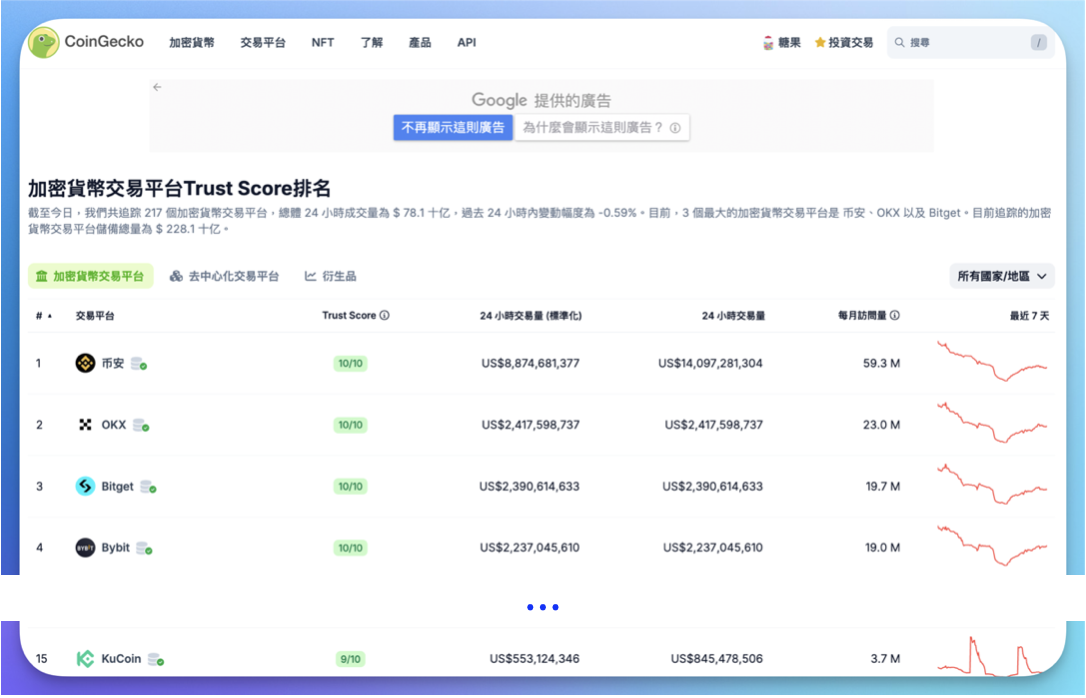1086x698 pixels.
Task: Click the Bybit logo icon
Action: (85, 548)
